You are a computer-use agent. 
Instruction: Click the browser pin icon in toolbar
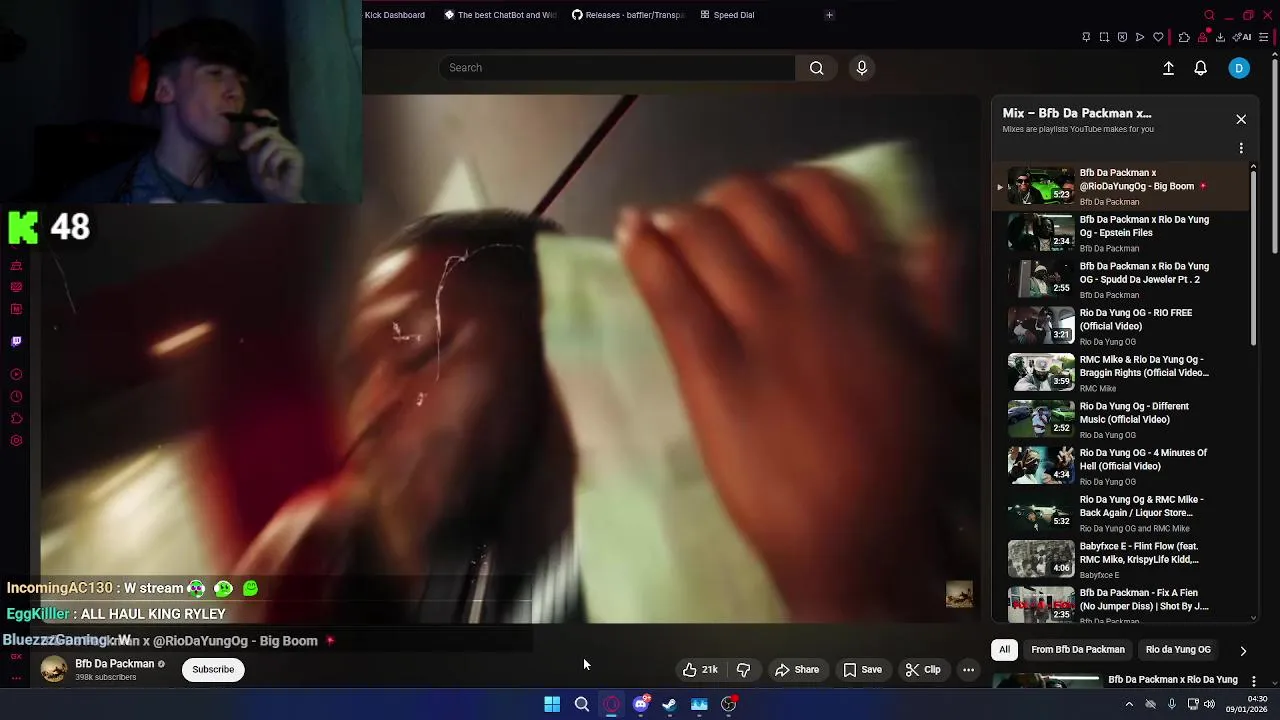tap(1086, 37)
